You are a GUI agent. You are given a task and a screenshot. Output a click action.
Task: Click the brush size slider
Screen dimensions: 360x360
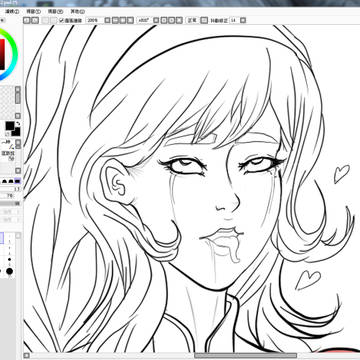10,189
